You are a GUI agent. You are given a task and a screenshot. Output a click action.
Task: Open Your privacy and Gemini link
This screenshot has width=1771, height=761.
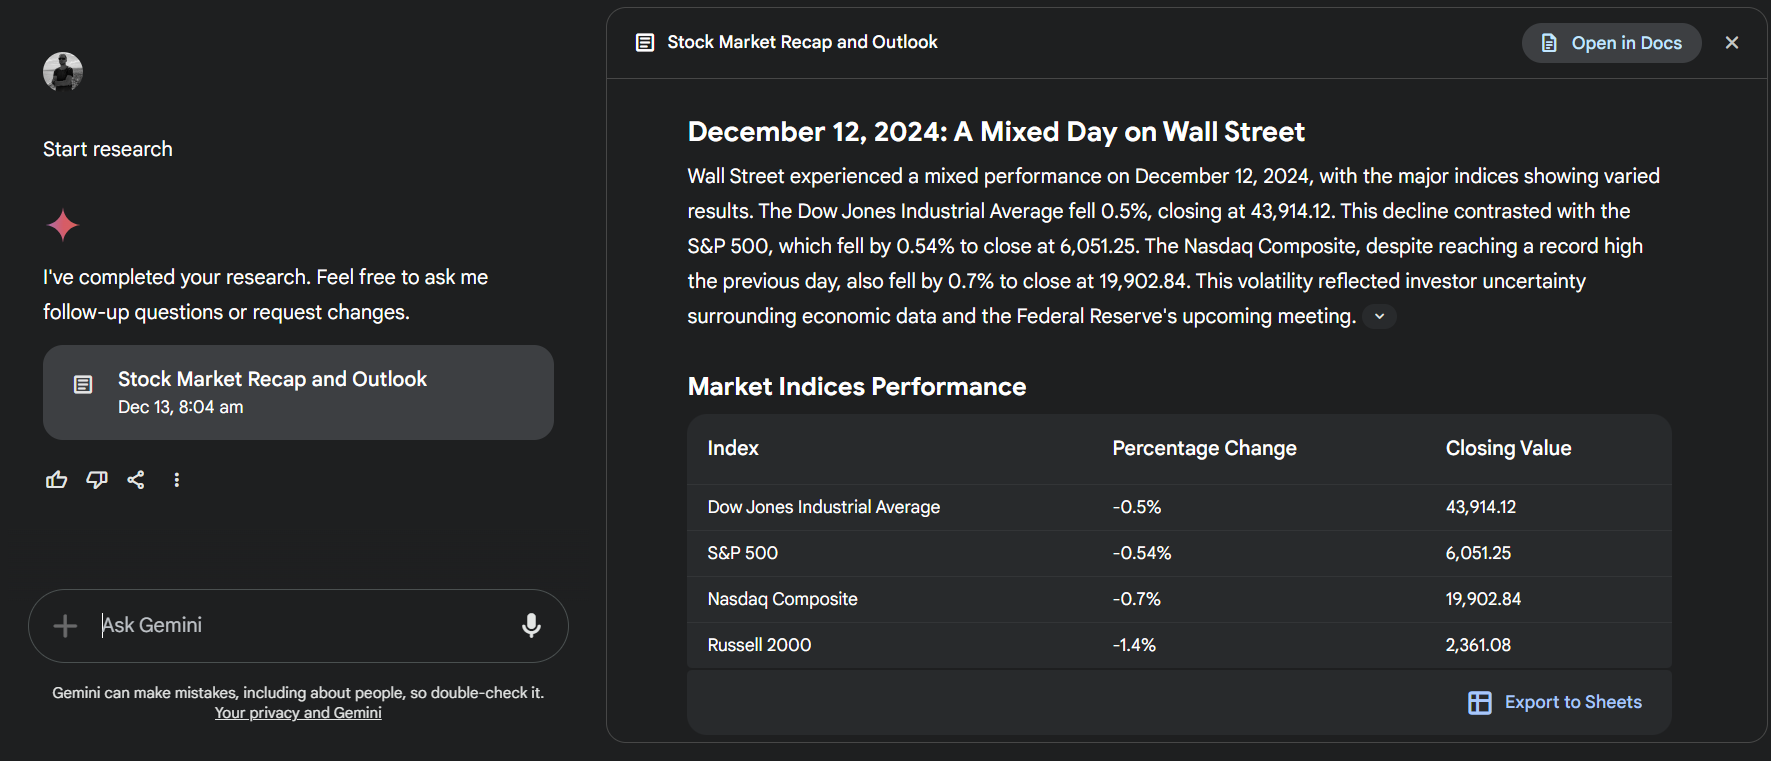pyautogui.click(x=298, y=713)
